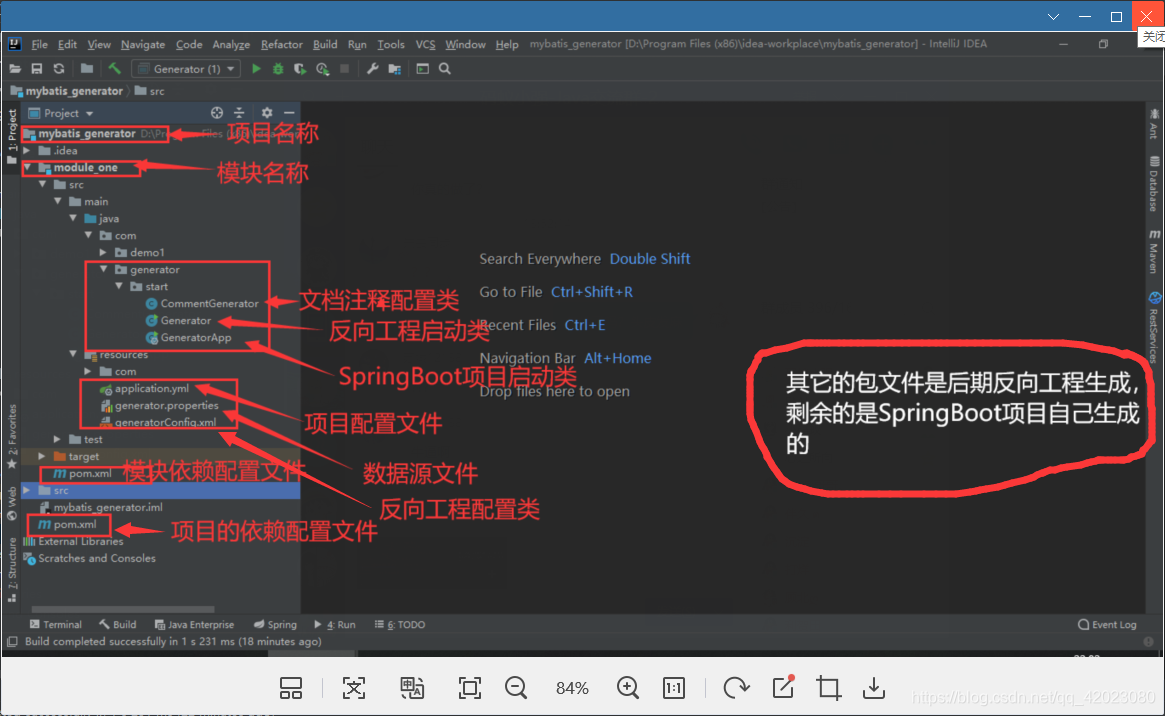Click the viewer crop icon
This screenshot has width=1165, height=716.
click(x=828, y=689)
